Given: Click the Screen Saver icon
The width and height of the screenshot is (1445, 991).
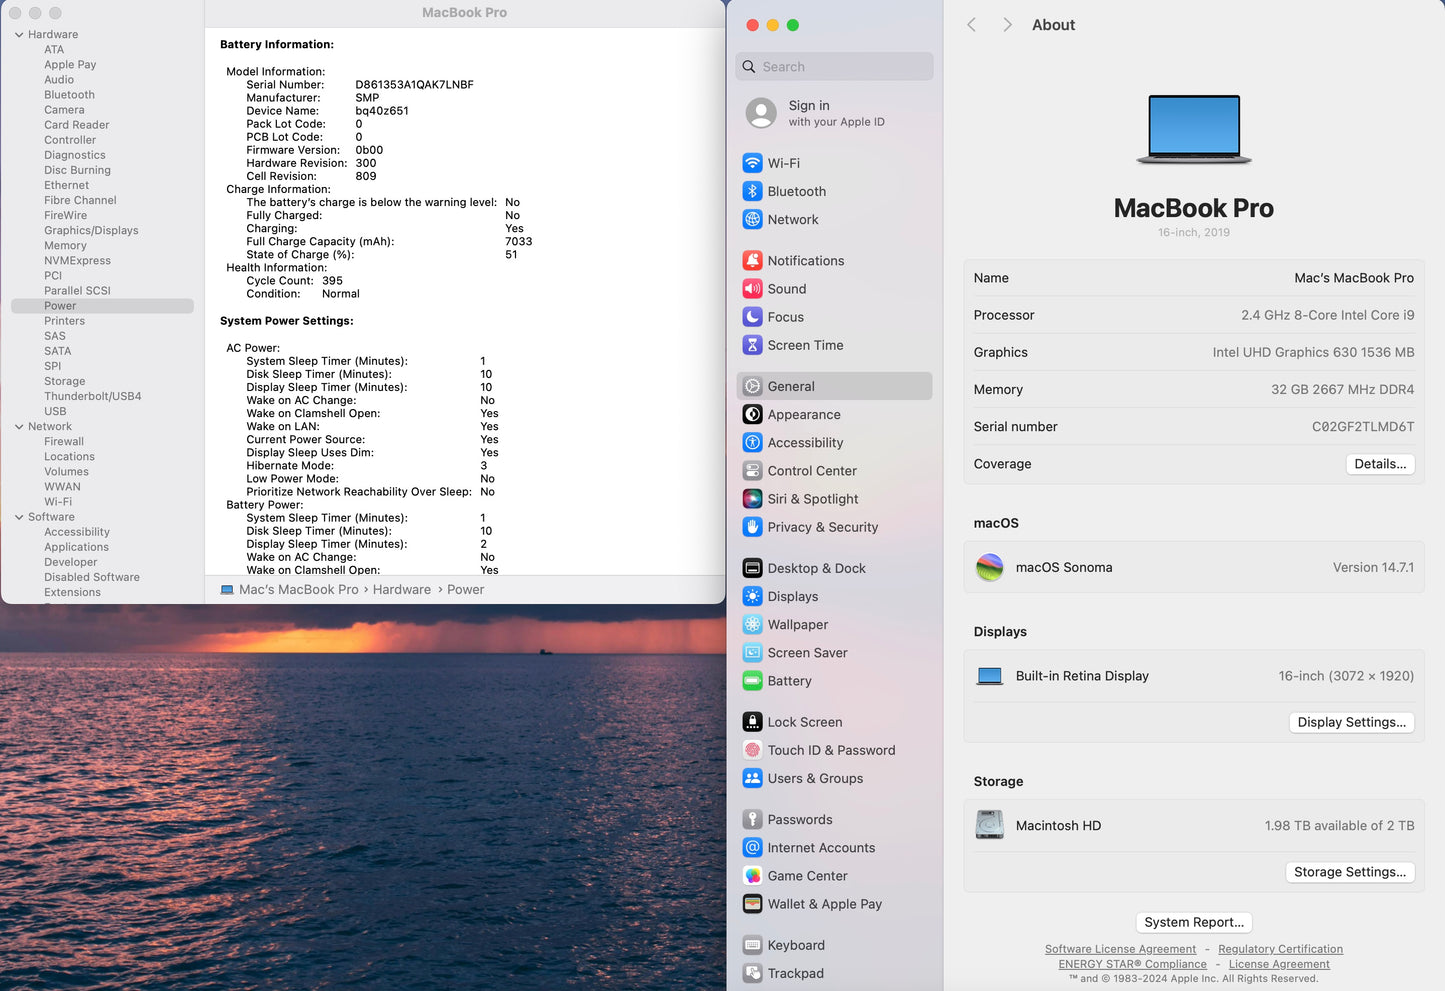Looking at the screenshot, I should 753,652.
